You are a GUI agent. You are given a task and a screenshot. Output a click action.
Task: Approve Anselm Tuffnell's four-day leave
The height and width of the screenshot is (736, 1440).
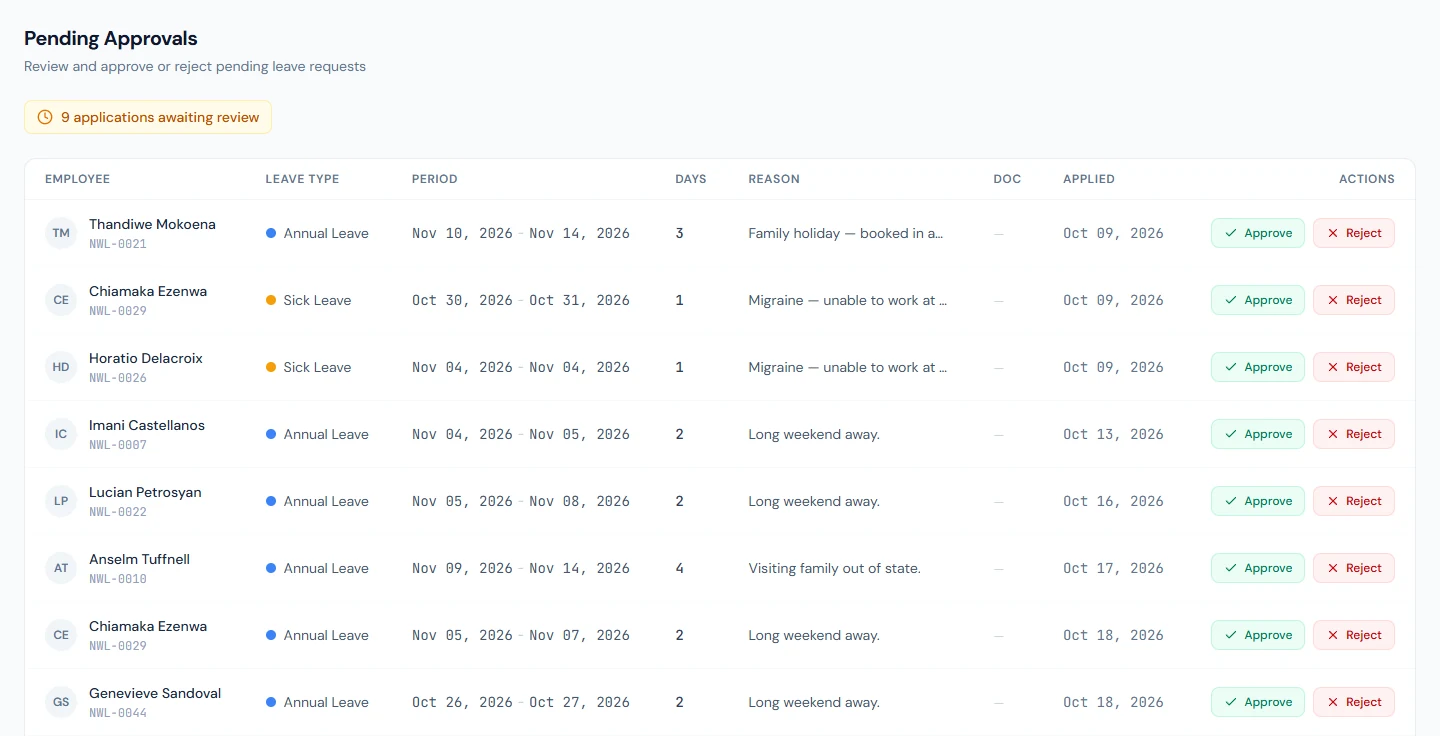point(1258,568)
